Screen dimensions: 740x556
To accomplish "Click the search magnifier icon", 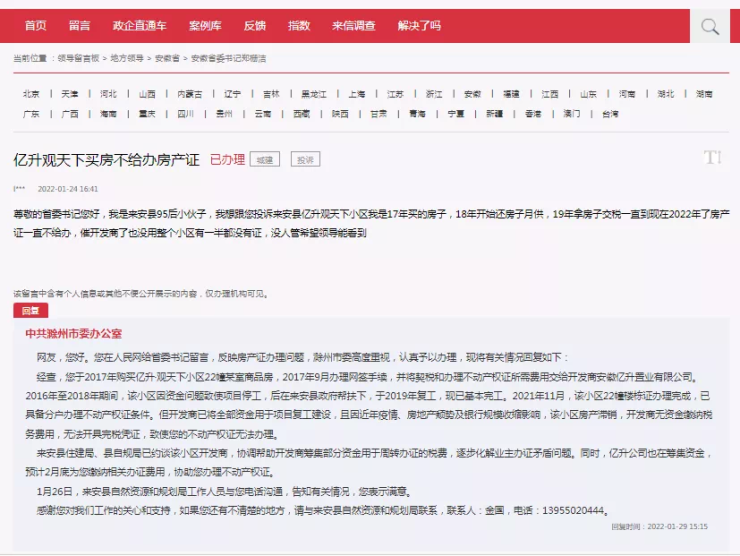I will point(709,26).
